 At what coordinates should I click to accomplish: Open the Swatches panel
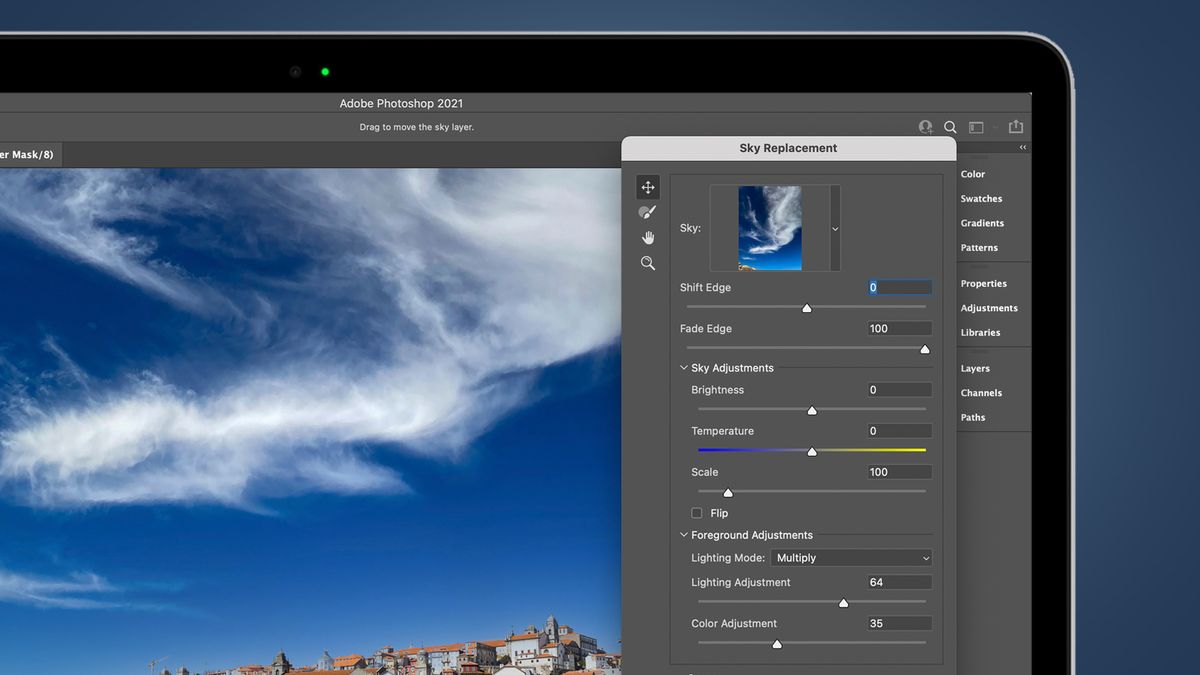[981, 198]
